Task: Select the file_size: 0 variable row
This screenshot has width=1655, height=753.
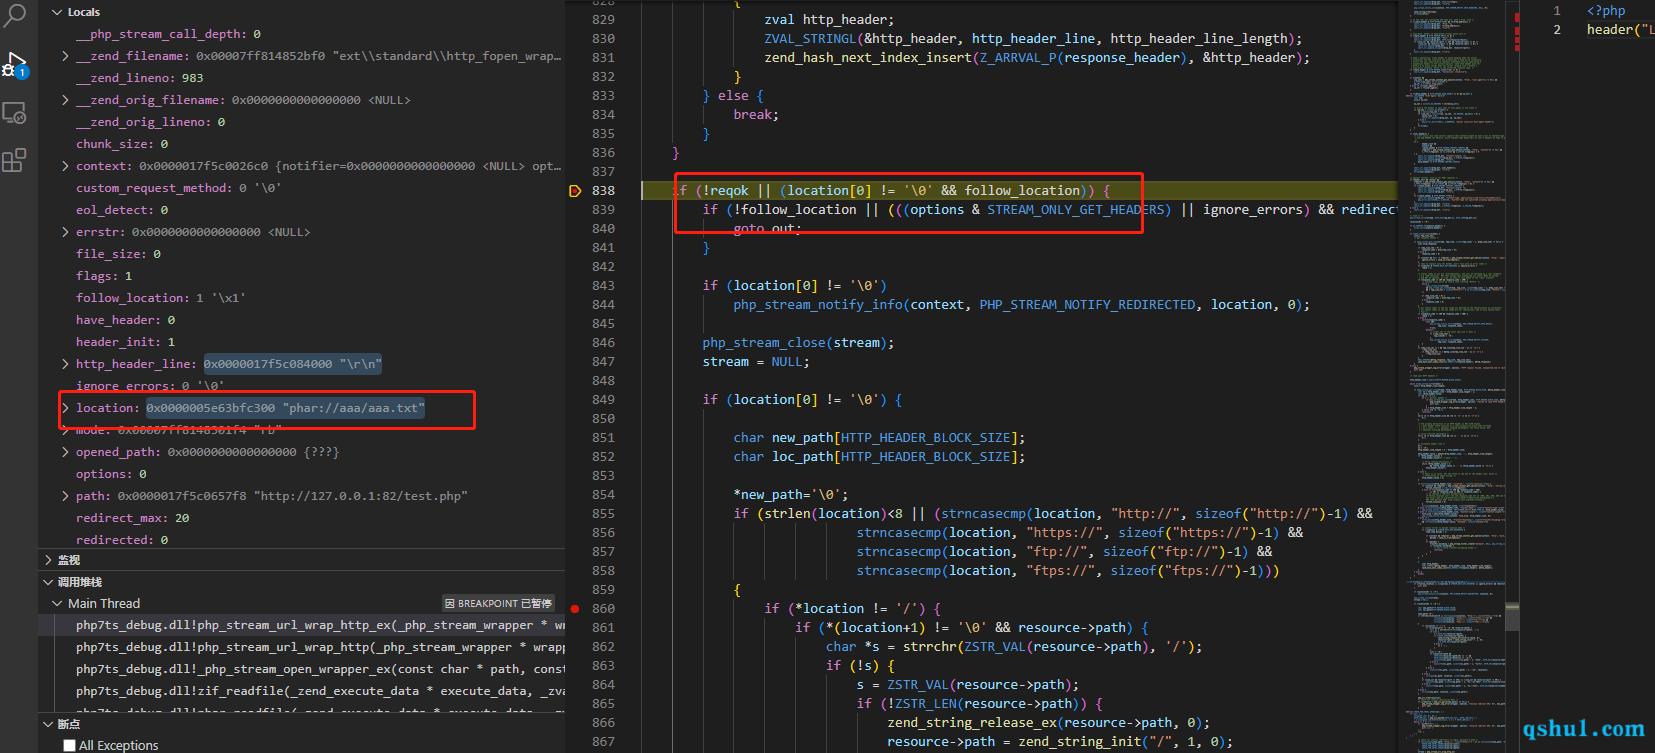Action: (x=301, y=254)
